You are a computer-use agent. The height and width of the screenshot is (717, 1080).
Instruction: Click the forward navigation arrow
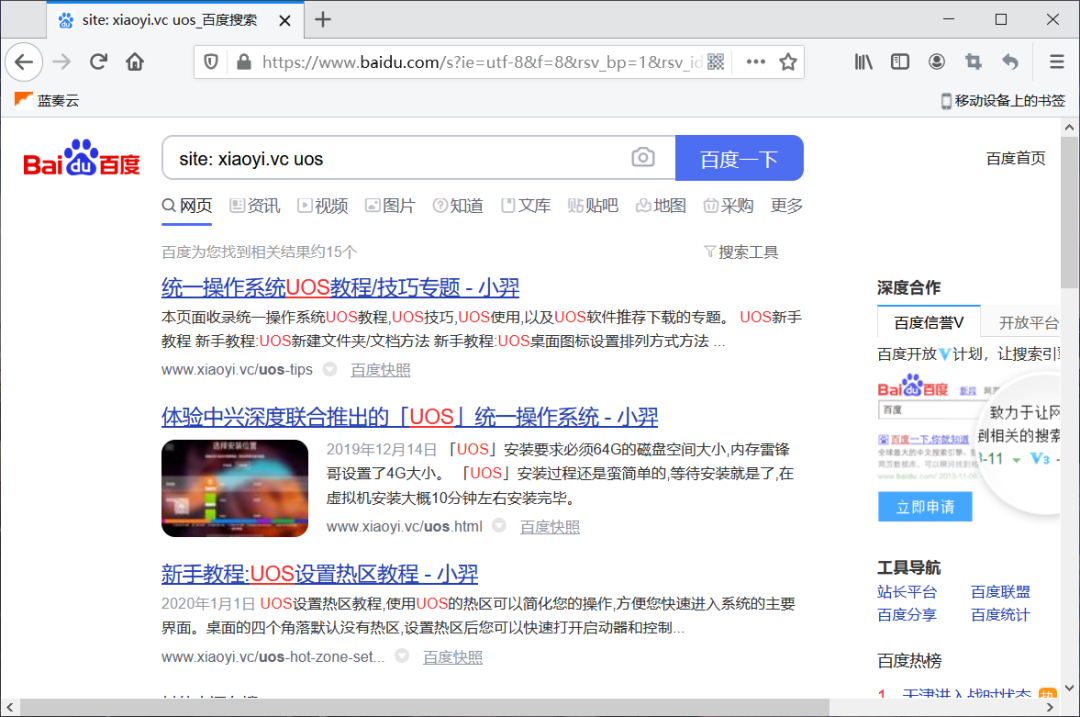point(61,61)
